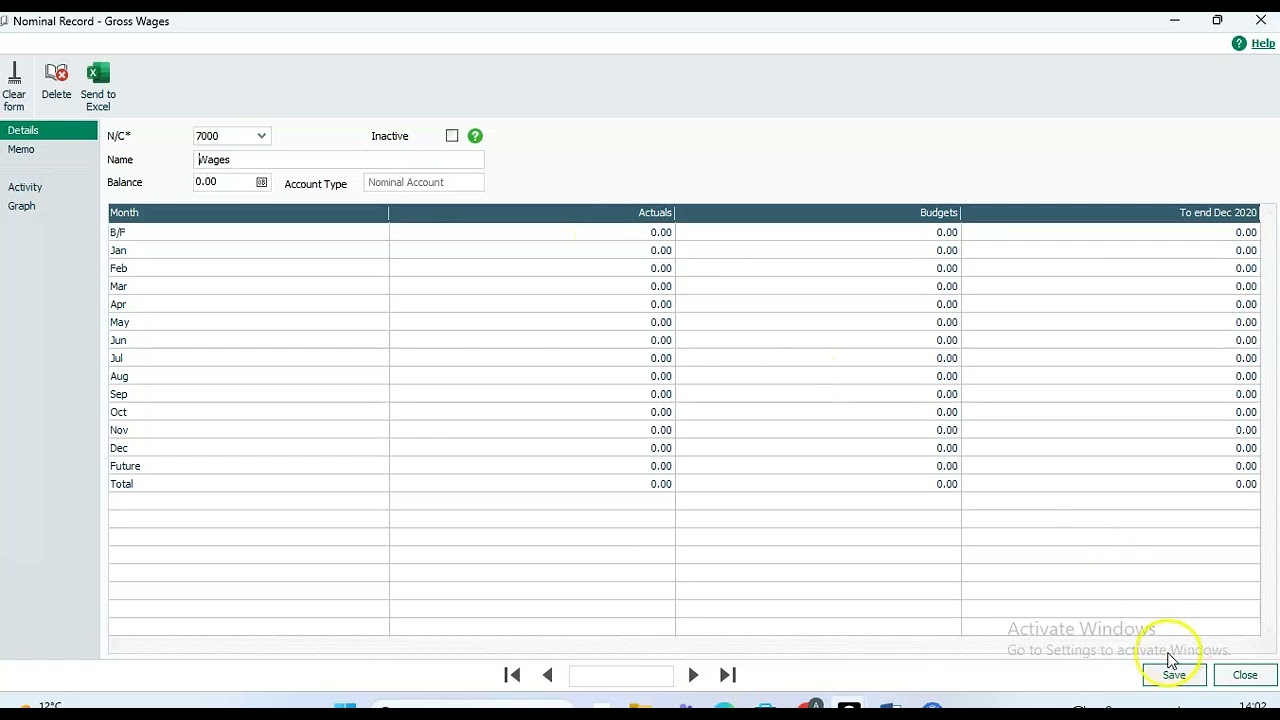Click the Feb Budgets cell
The height and width of the screenshot is (720, 1280).
coord(818,268)
